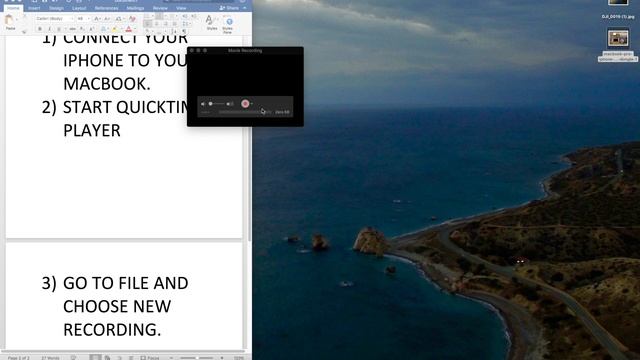Open the Layout tab
Image resolution: width=640 pixels, height=360 pixels.
click(x=79, y=8)
